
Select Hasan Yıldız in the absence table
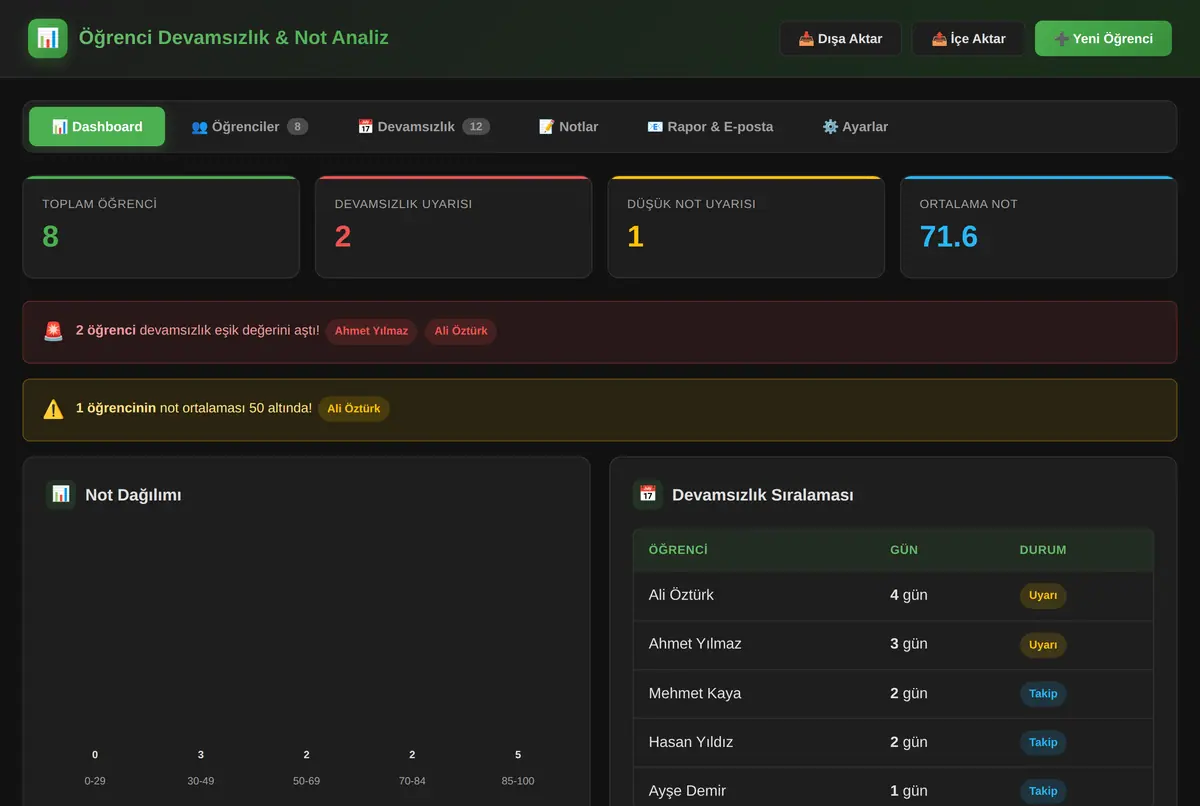[690, 742]
